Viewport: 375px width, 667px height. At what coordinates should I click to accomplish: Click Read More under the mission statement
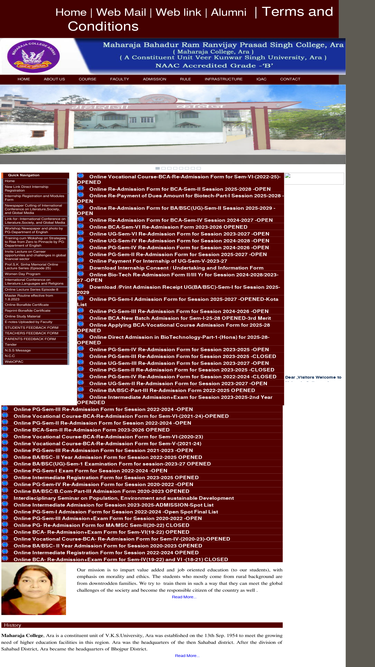(184, 597)
